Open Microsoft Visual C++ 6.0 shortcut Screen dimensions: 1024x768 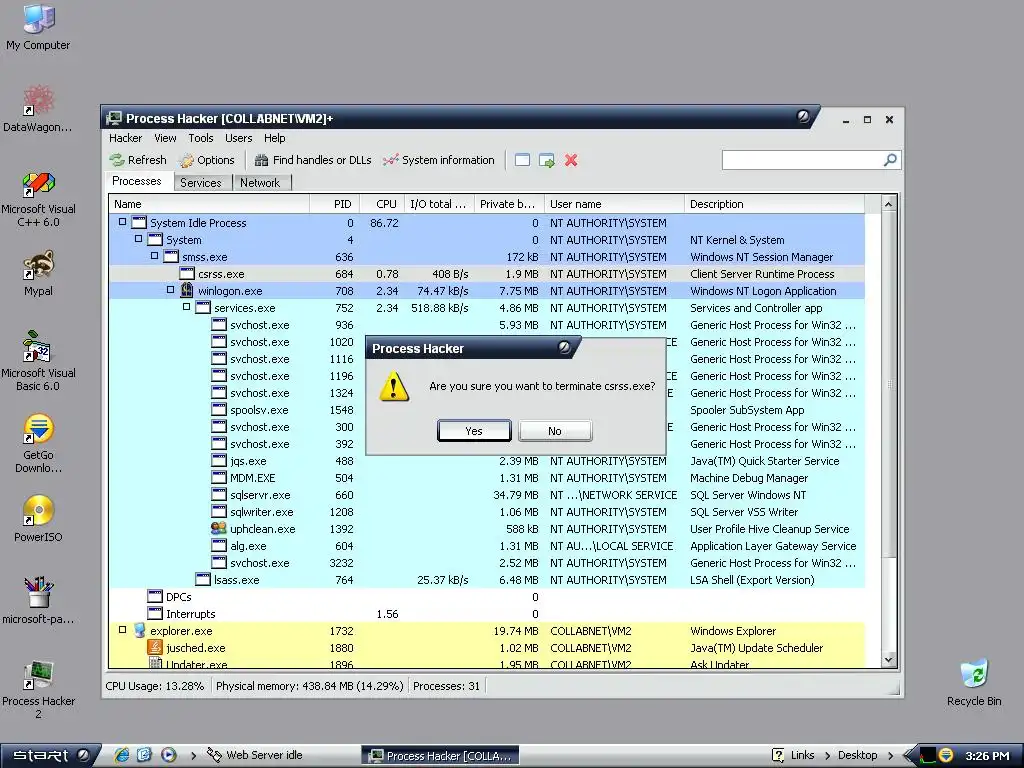coord(38,199)
